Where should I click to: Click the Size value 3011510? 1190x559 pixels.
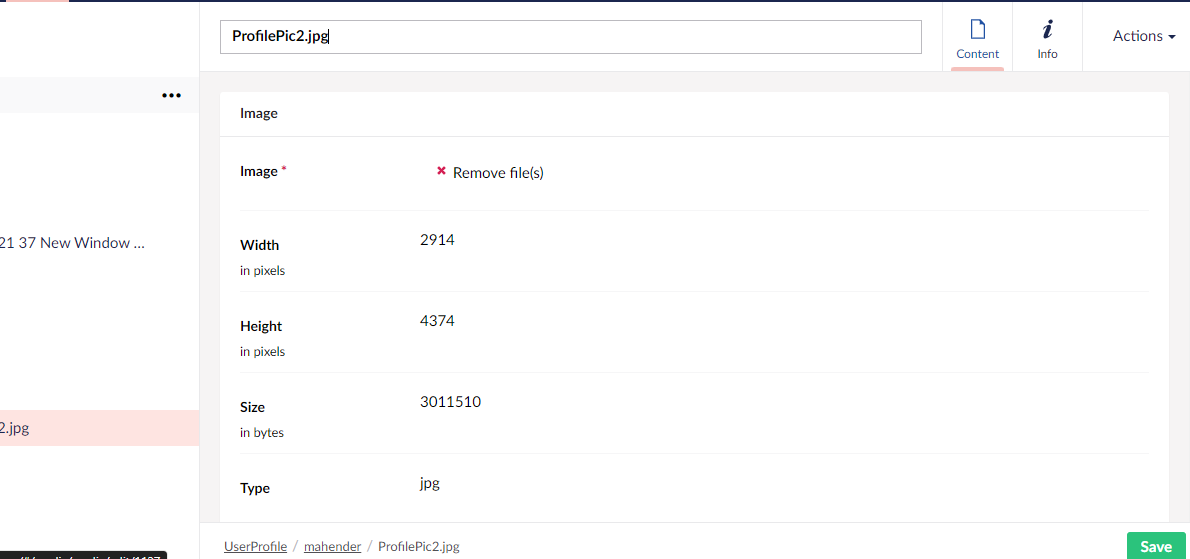click(450, 401)
